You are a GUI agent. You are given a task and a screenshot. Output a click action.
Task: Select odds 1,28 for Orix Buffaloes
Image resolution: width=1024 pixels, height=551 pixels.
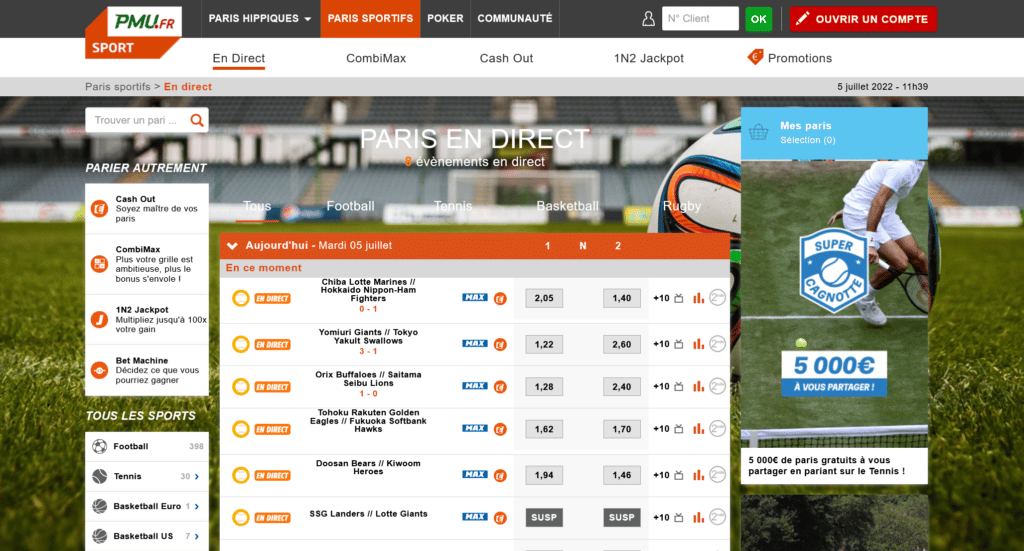544,386
